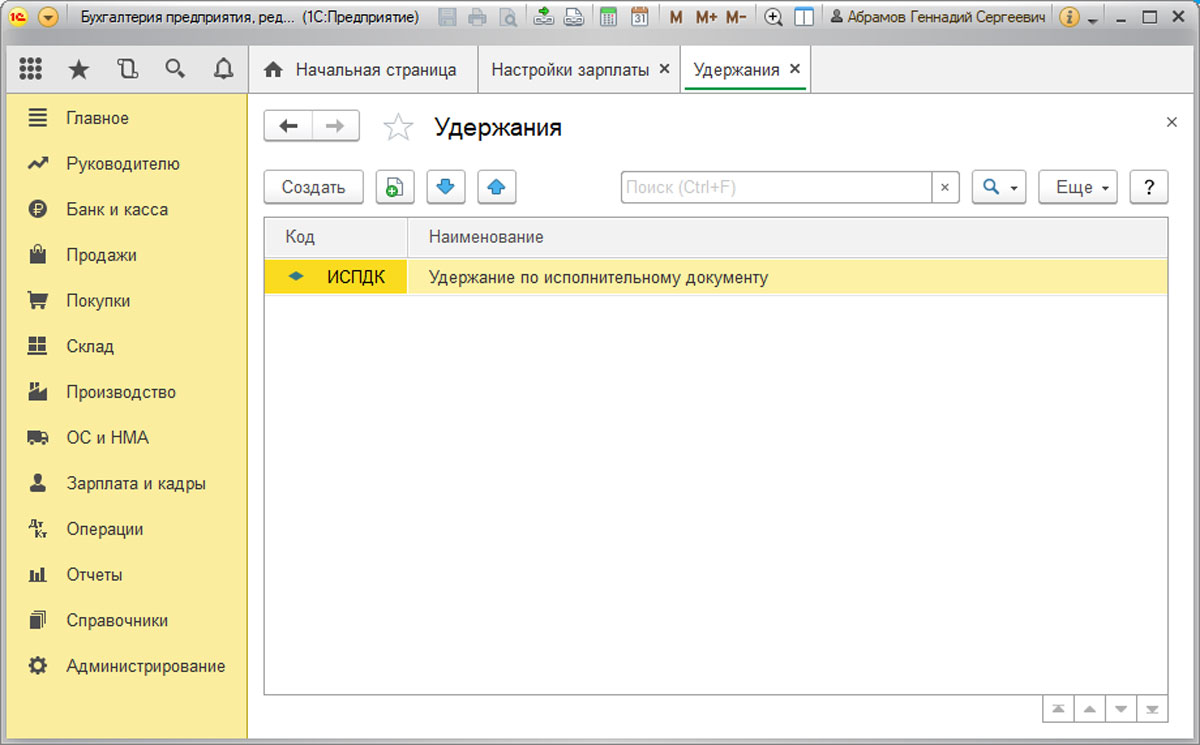Switch to Настройки зарплаты tab

coord(570,70)
